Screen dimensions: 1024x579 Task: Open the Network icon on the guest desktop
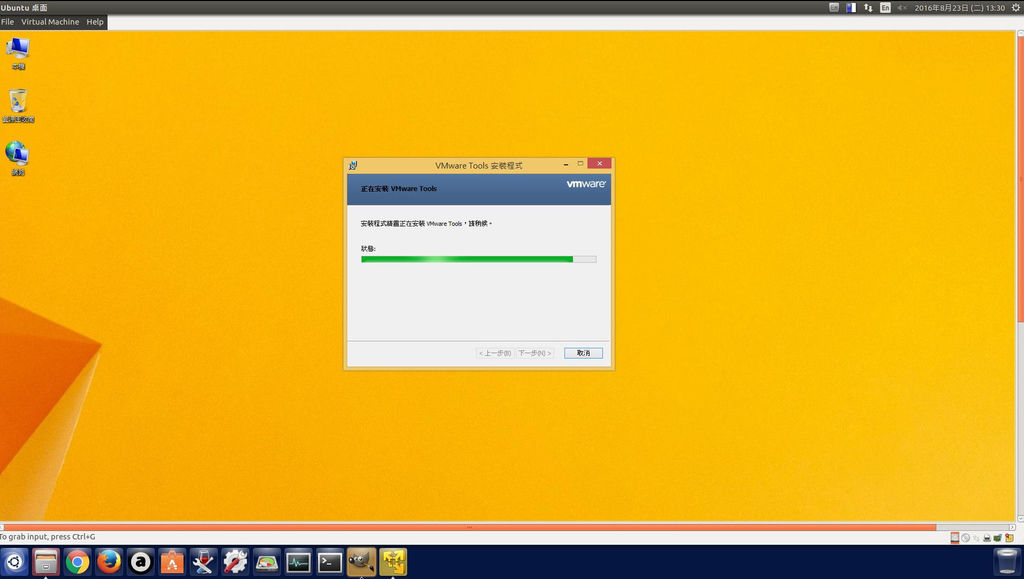20,156
